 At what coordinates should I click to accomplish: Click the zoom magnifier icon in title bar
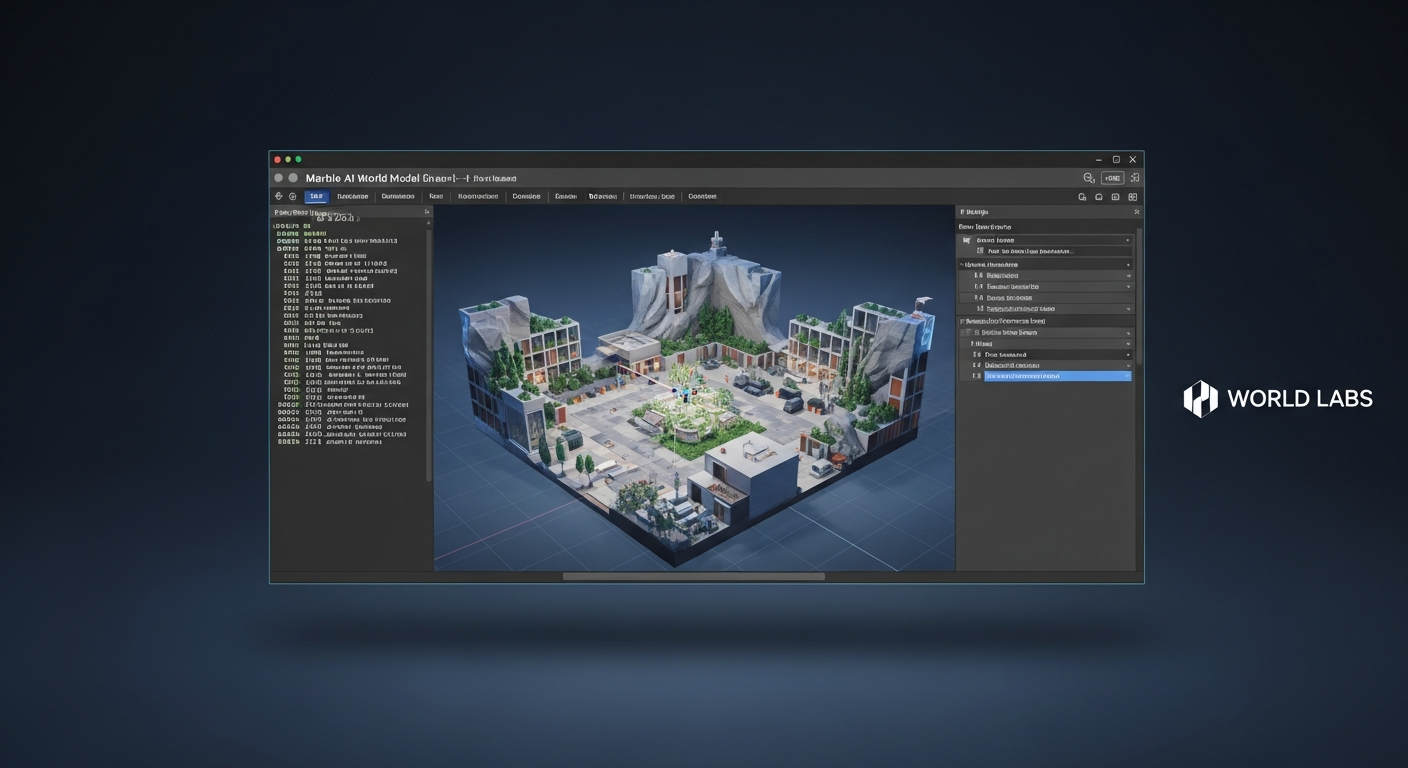point(1089,178)
